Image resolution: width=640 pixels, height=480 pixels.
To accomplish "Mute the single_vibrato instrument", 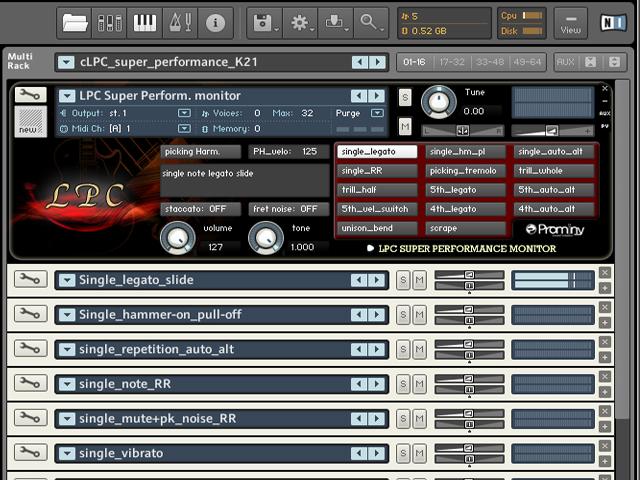I will click(420, 453).
